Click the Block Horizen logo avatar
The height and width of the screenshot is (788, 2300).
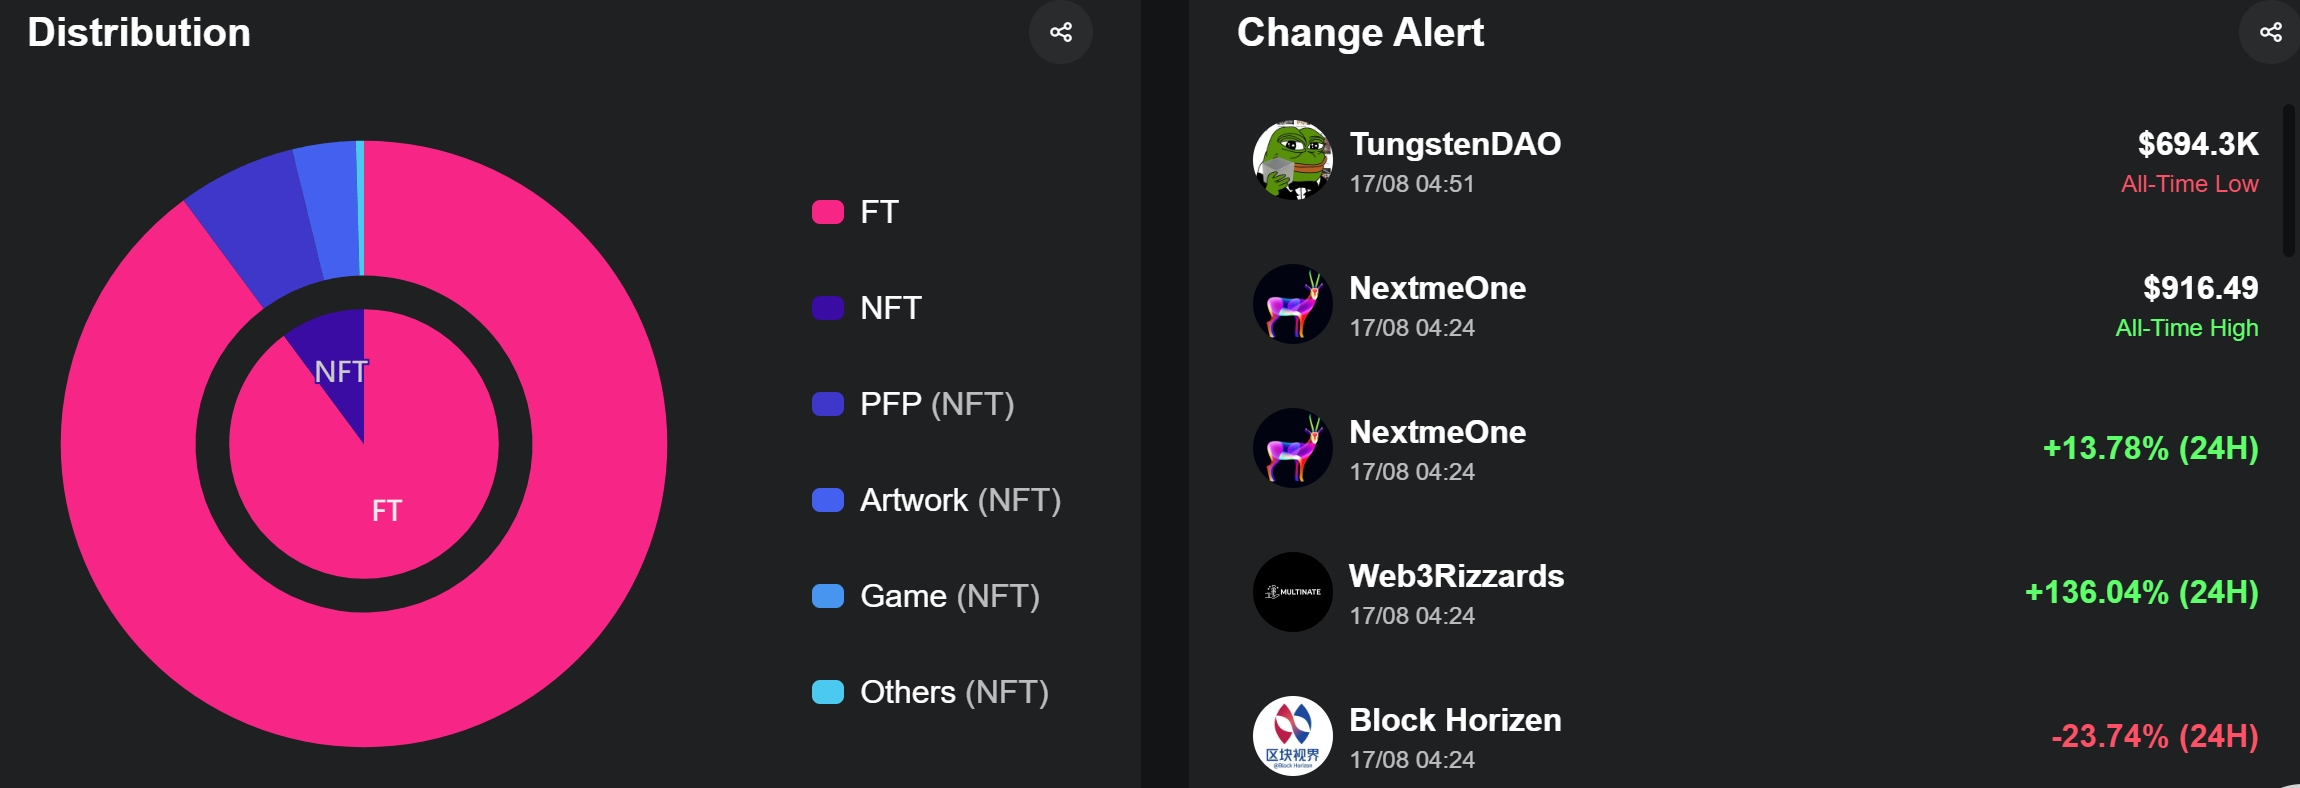(x=1292, y=736)
